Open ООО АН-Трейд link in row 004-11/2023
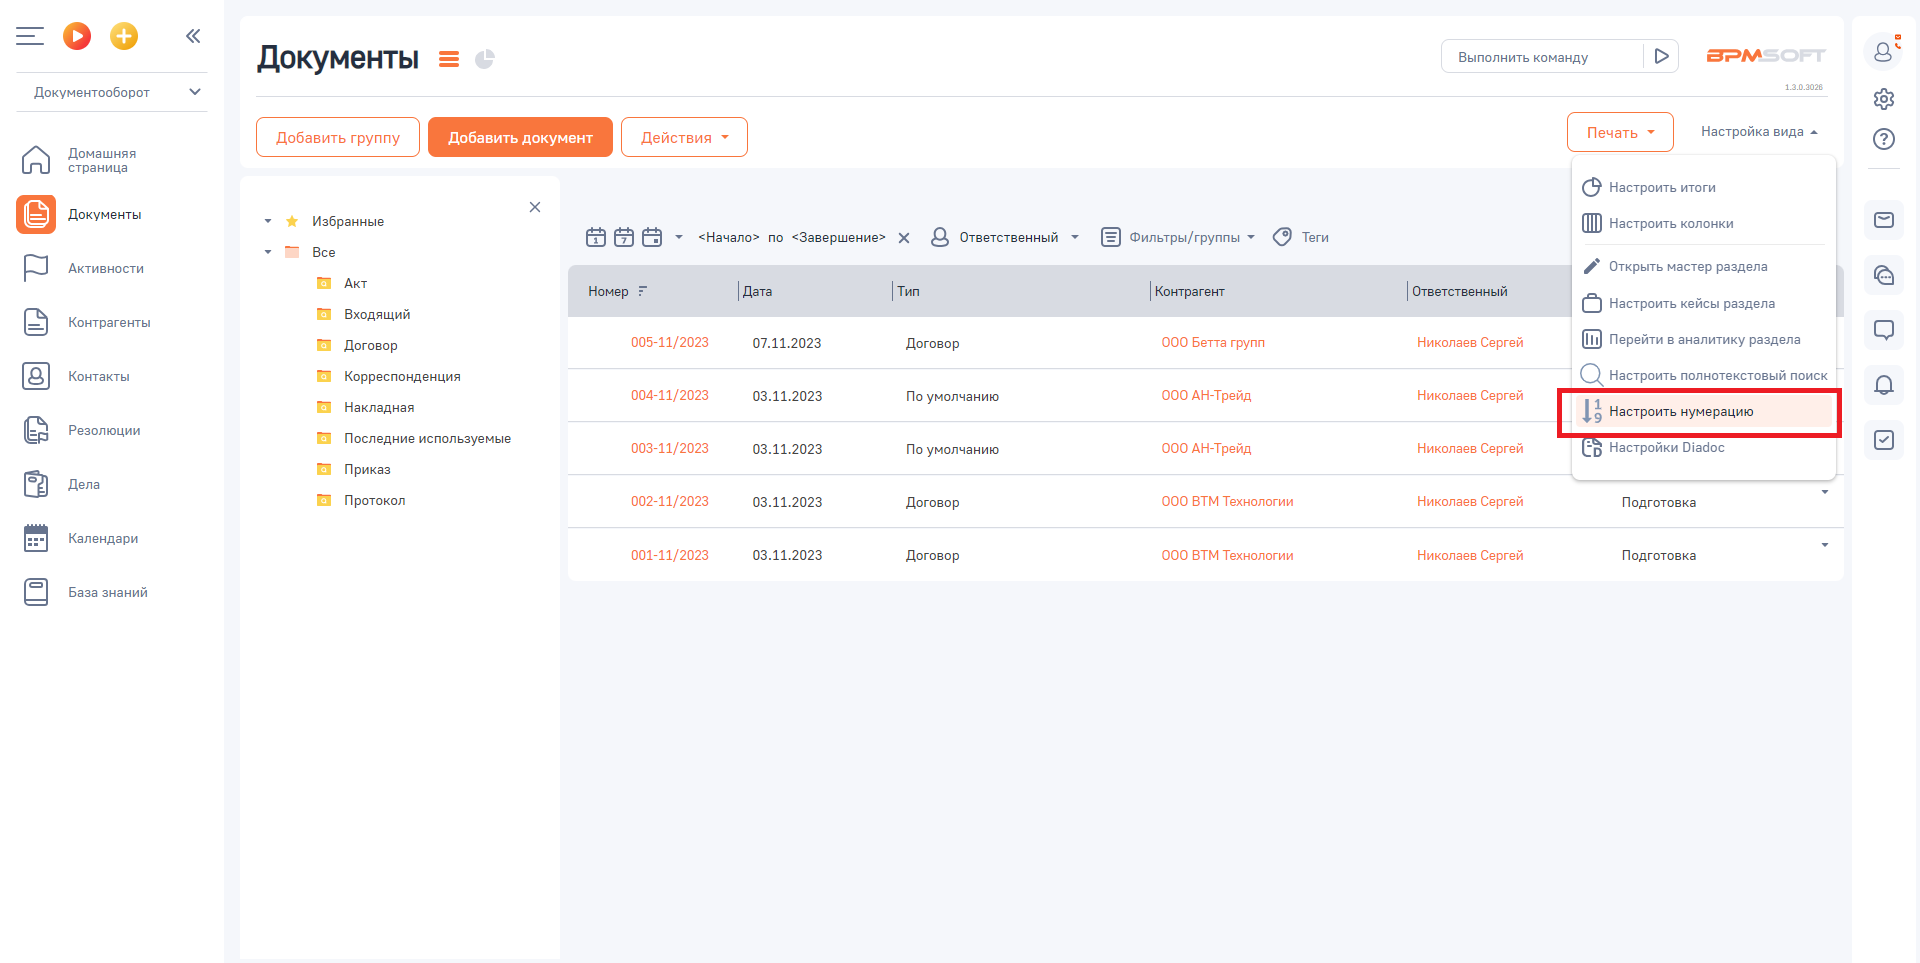The width and height of the screenshot is (1920, 963). tap(1206, 395)
